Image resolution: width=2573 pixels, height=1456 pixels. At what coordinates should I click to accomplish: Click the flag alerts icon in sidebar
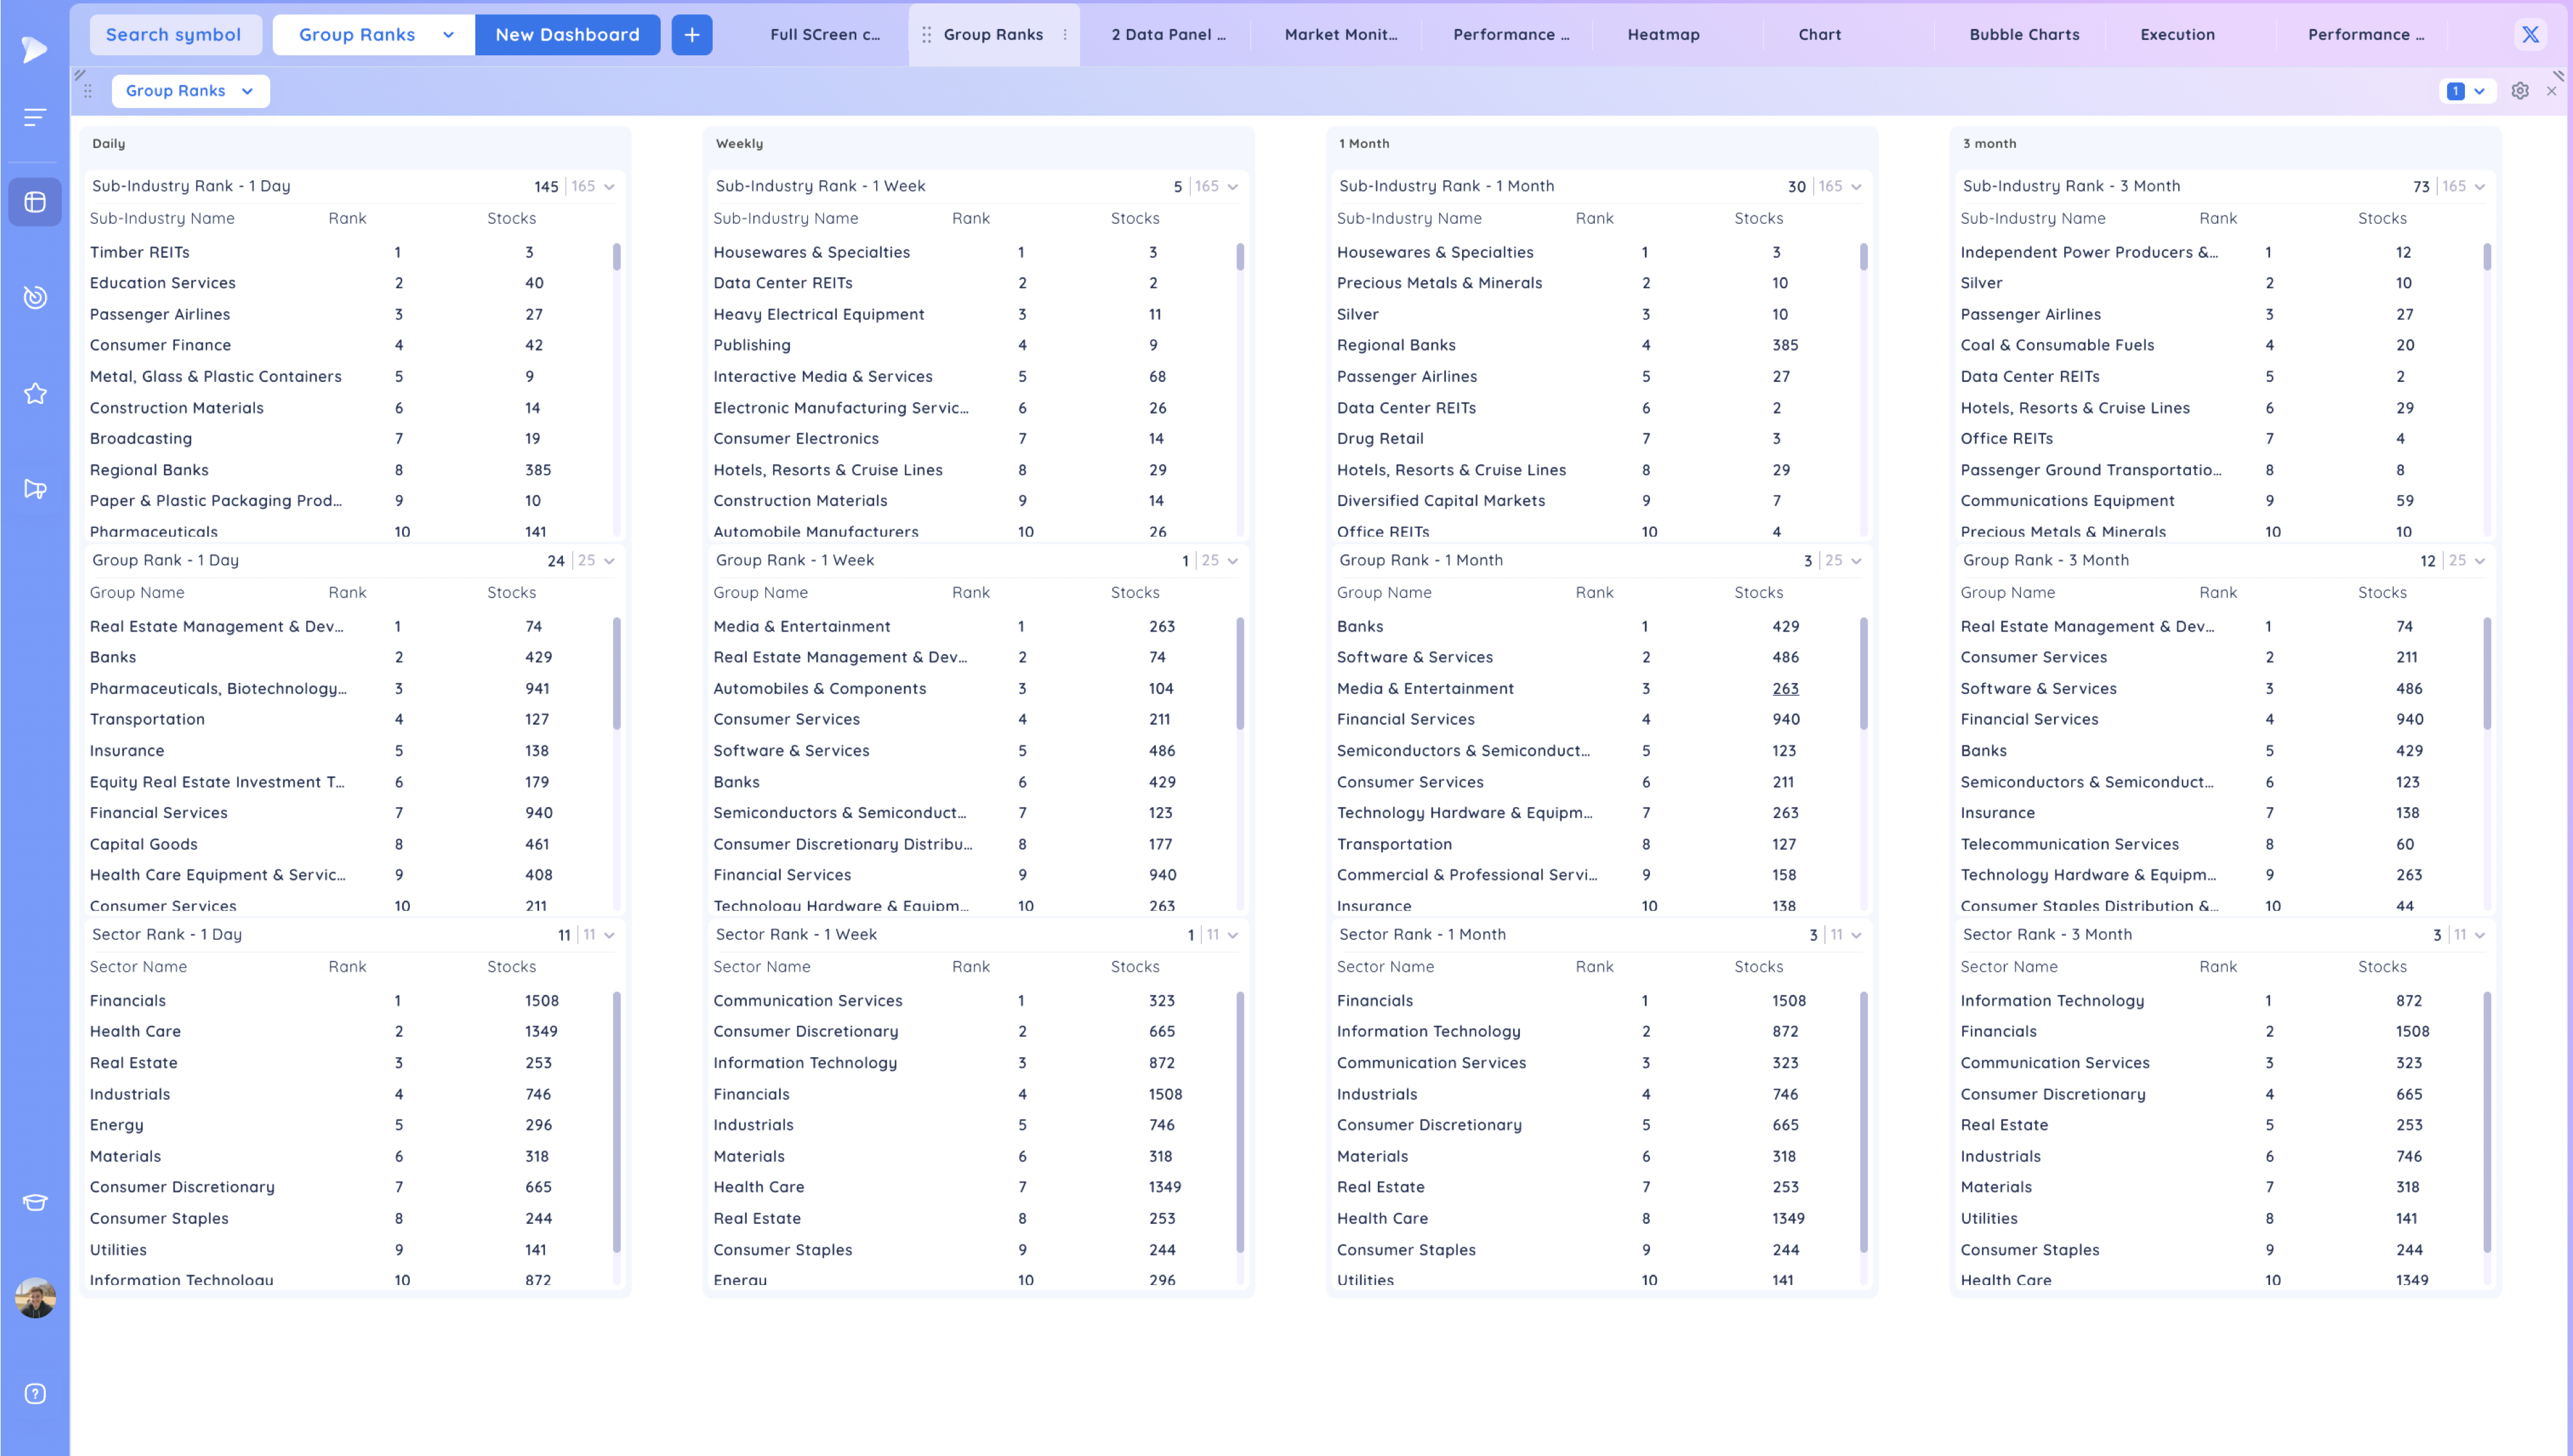35,489
